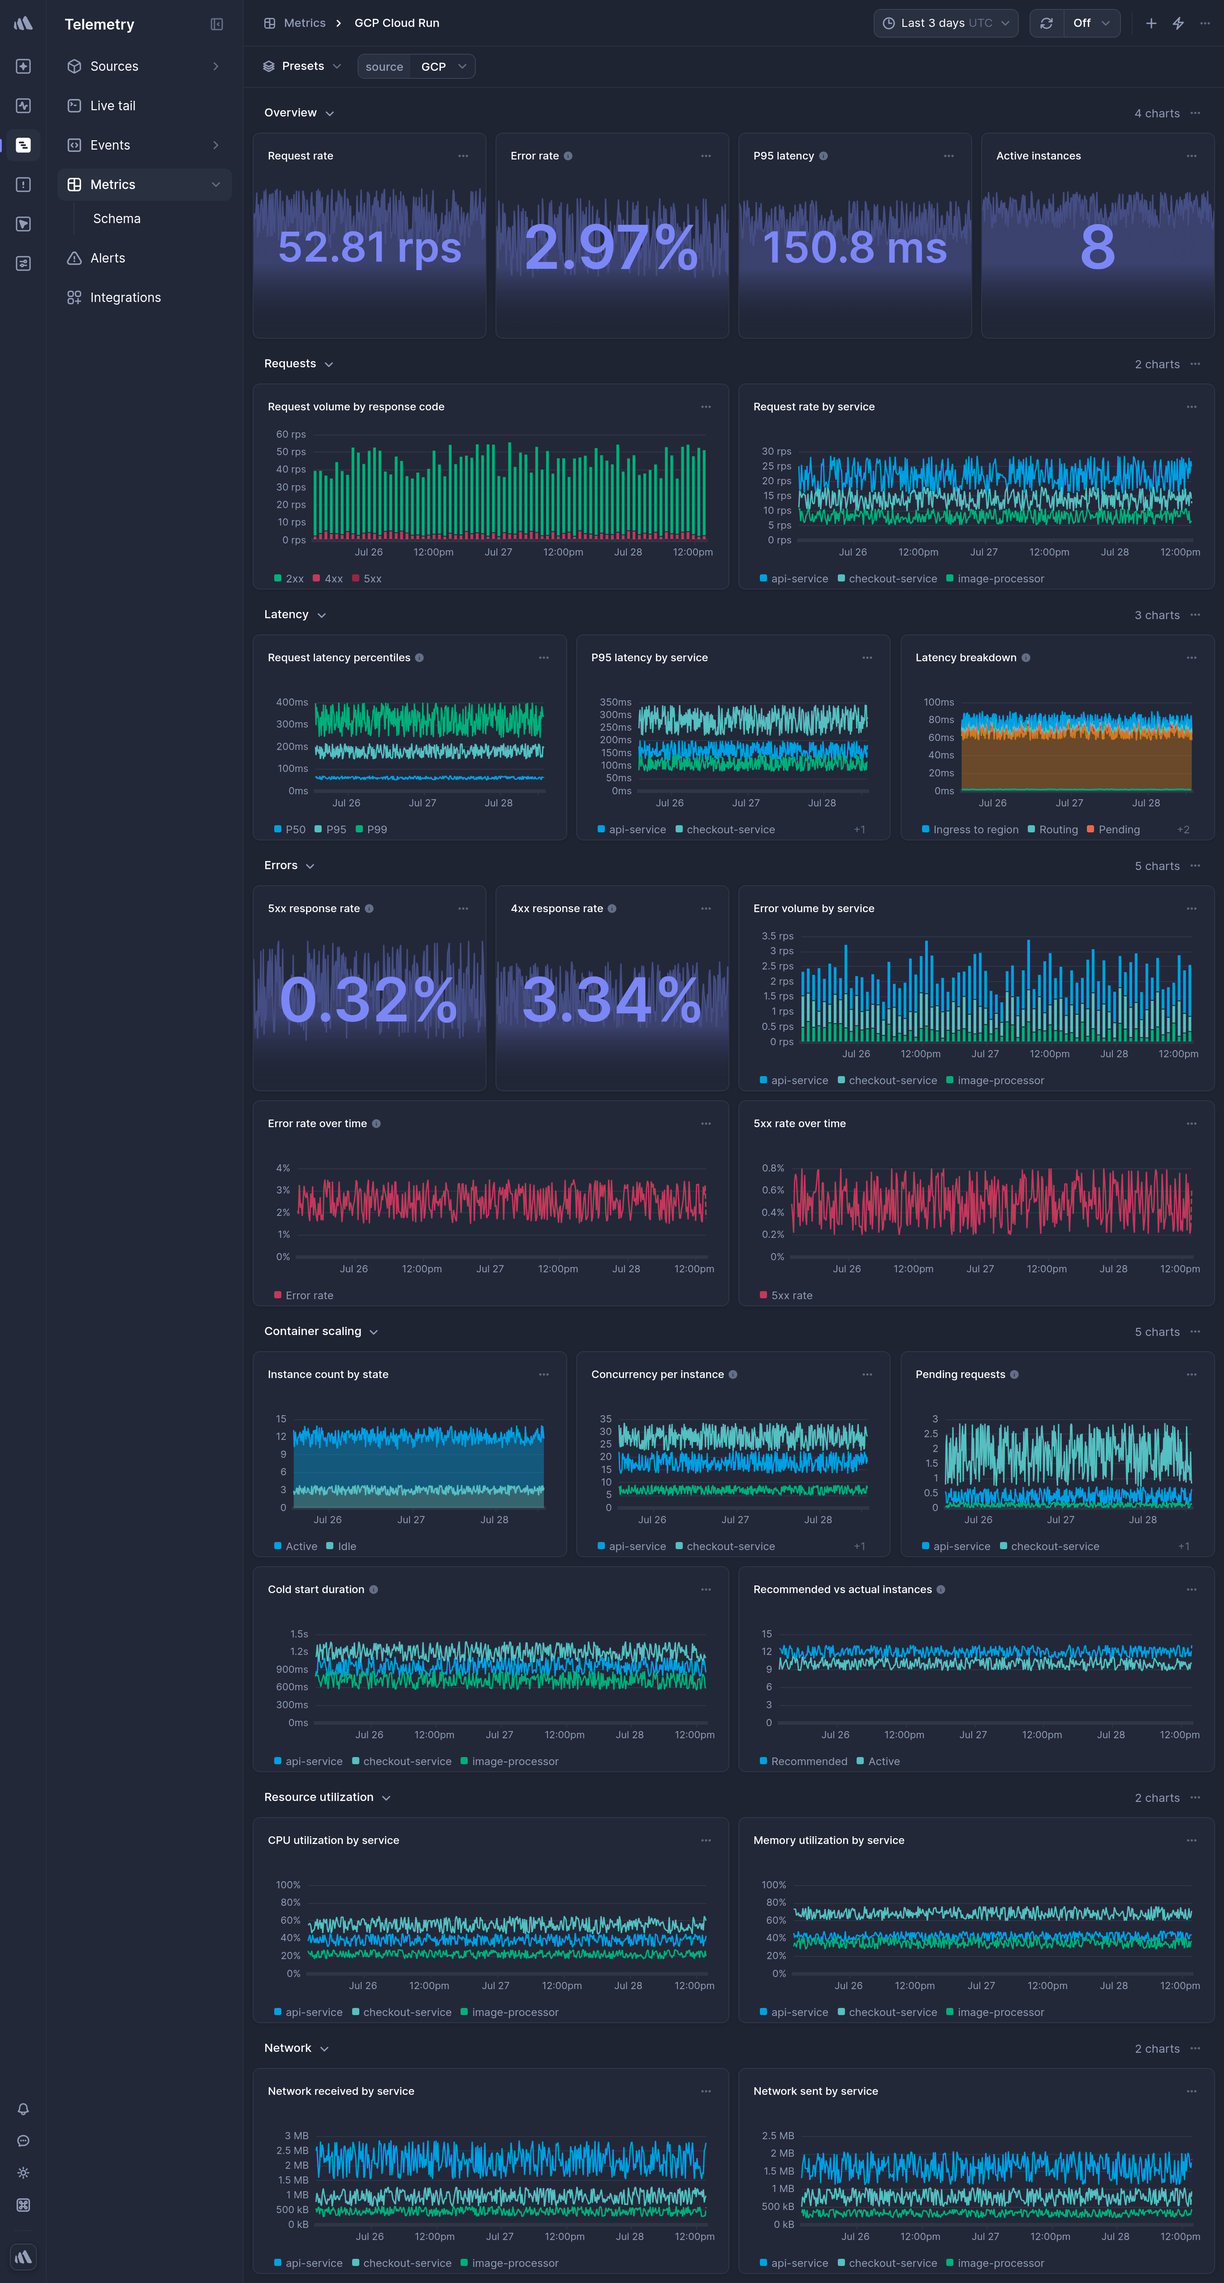The height and width of the screenshot is (2283, 1224).
Task: Collapse the Telemetry sidebar panel
Action: pyautogui.click(x=217, y=24)
